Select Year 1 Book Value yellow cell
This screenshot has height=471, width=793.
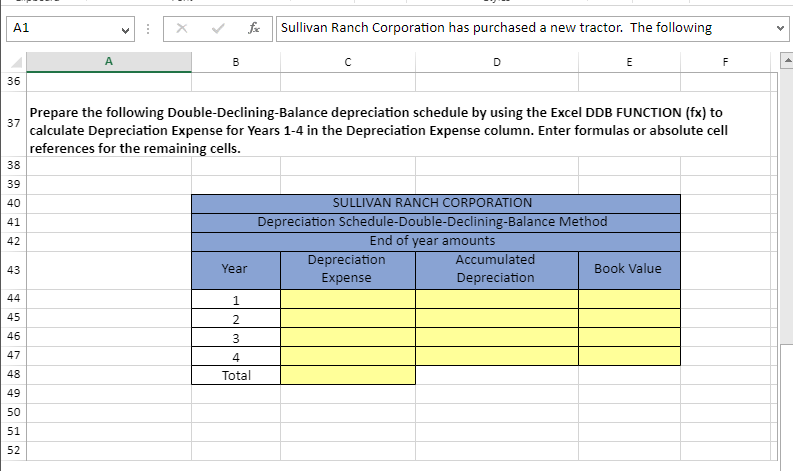pos(629,299)
